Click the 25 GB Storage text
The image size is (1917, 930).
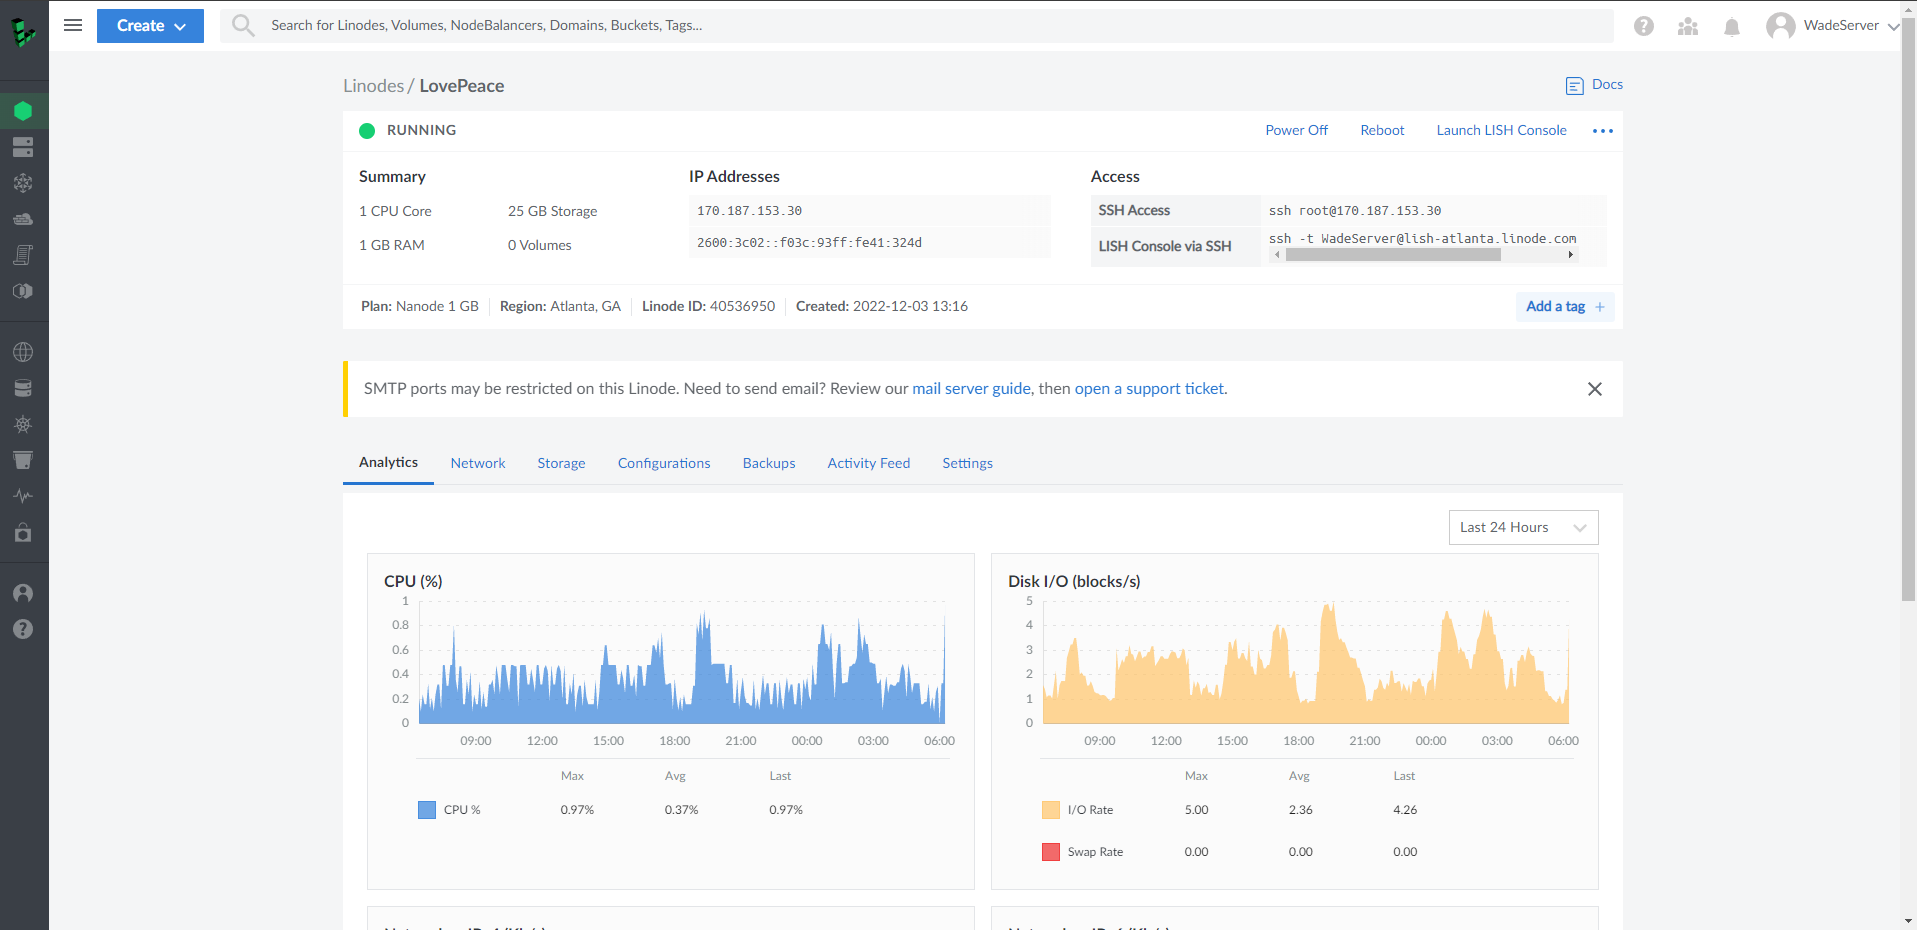552,212
